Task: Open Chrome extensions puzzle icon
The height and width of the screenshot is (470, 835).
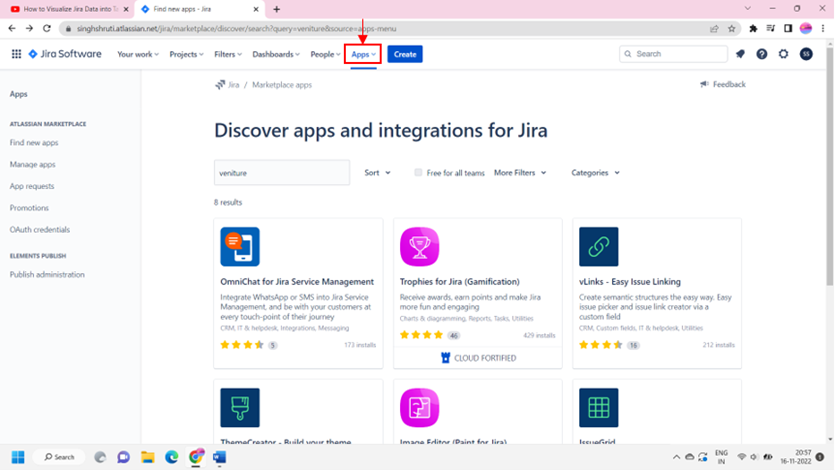Action: [x=753, y=29]
